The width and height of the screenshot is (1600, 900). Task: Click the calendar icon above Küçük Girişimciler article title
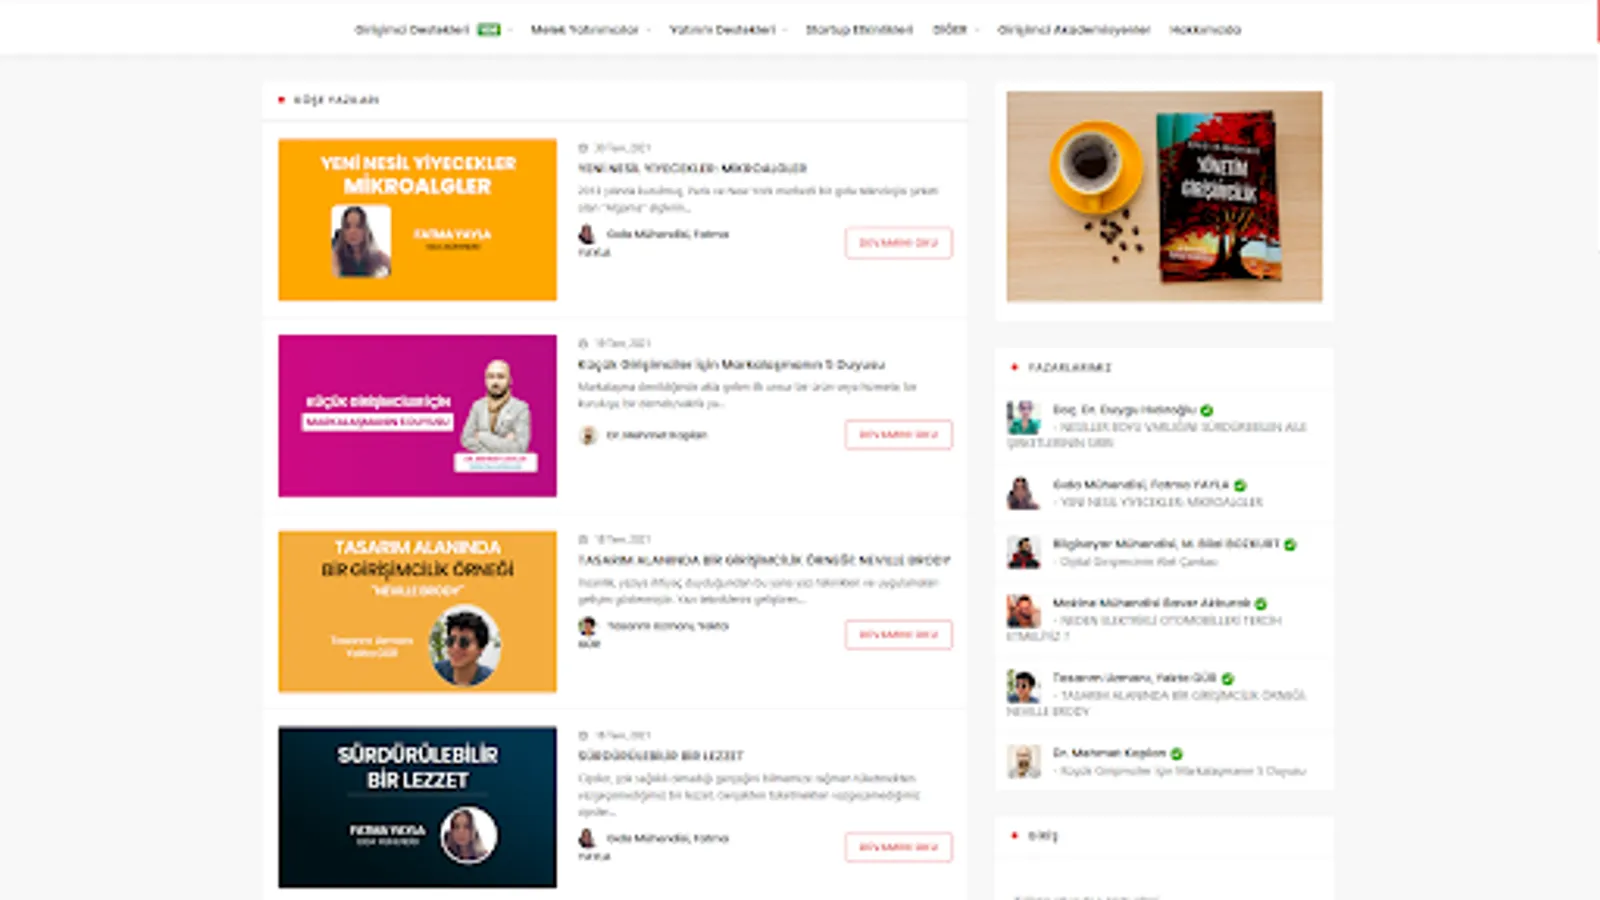583,343
